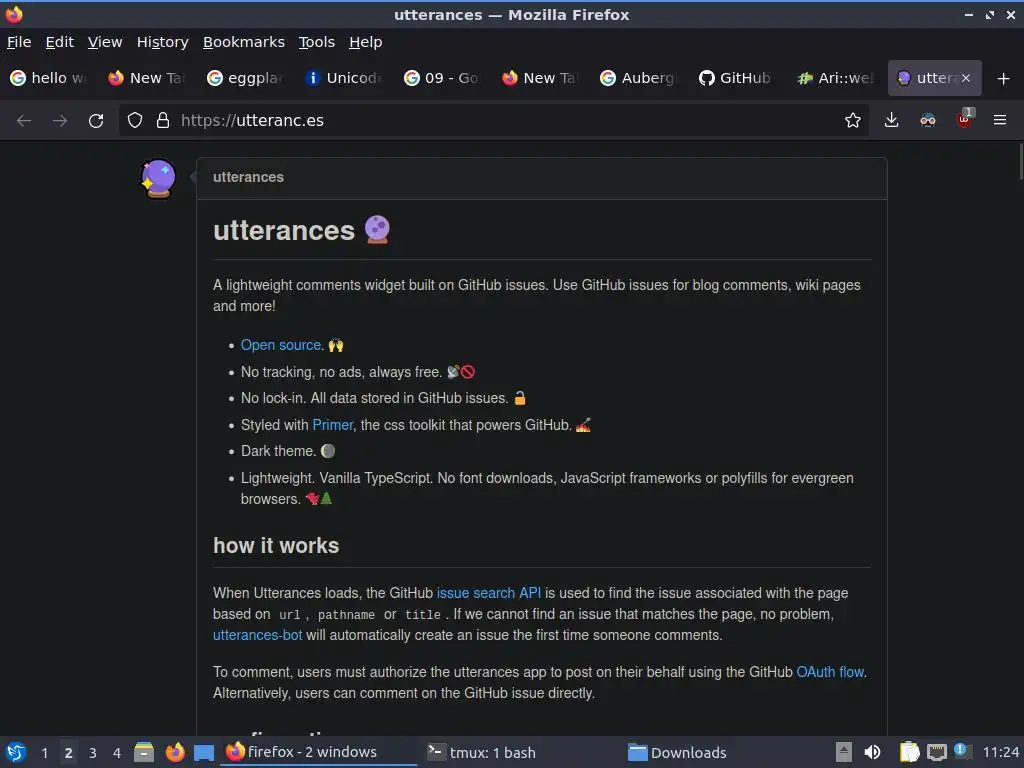Select 'tmux: 1 bash' taskbar entry
The width and height of the screenshot is (1024, 768).
pyautogui.click(x=519, y=752)
